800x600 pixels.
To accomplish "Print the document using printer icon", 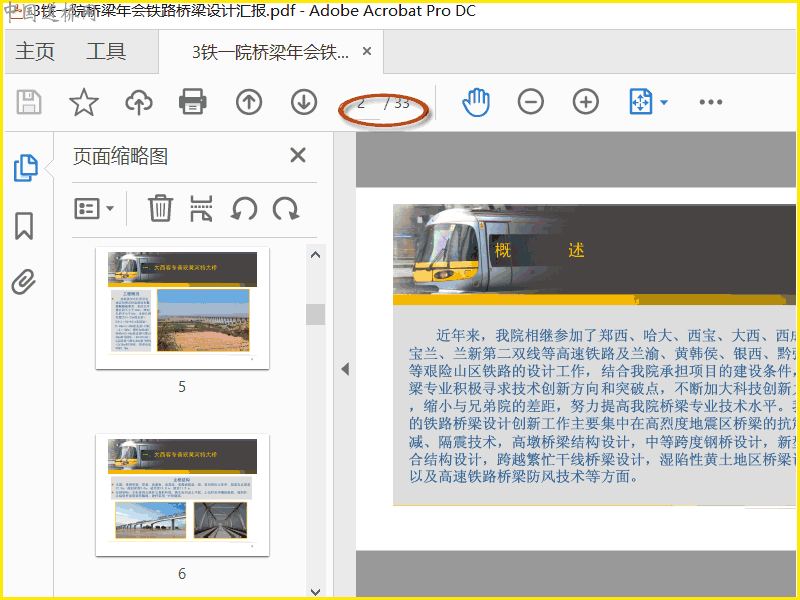I will 193,102.
